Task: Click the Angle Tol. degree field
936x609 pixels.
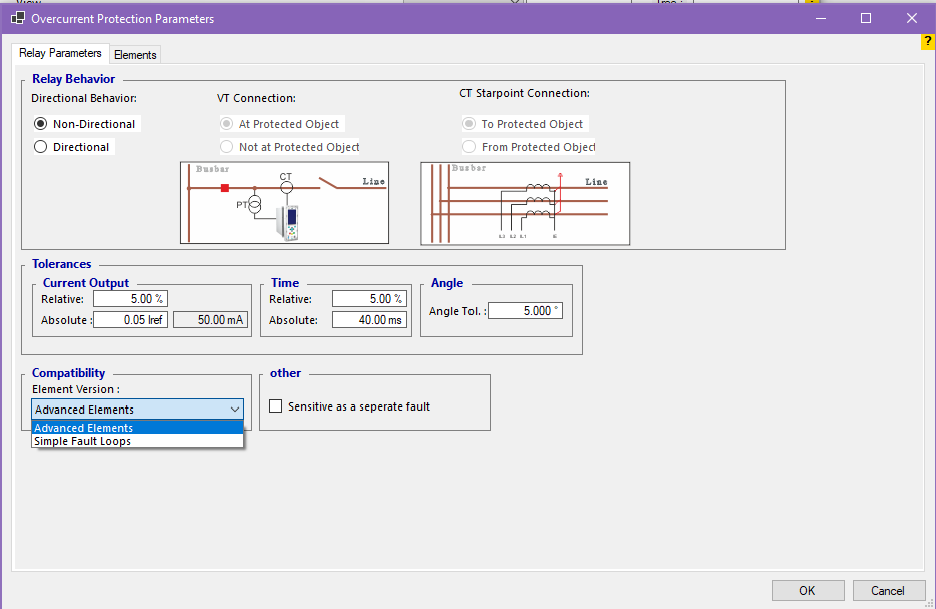Action: pyautogui.click(x=525, y=311)
